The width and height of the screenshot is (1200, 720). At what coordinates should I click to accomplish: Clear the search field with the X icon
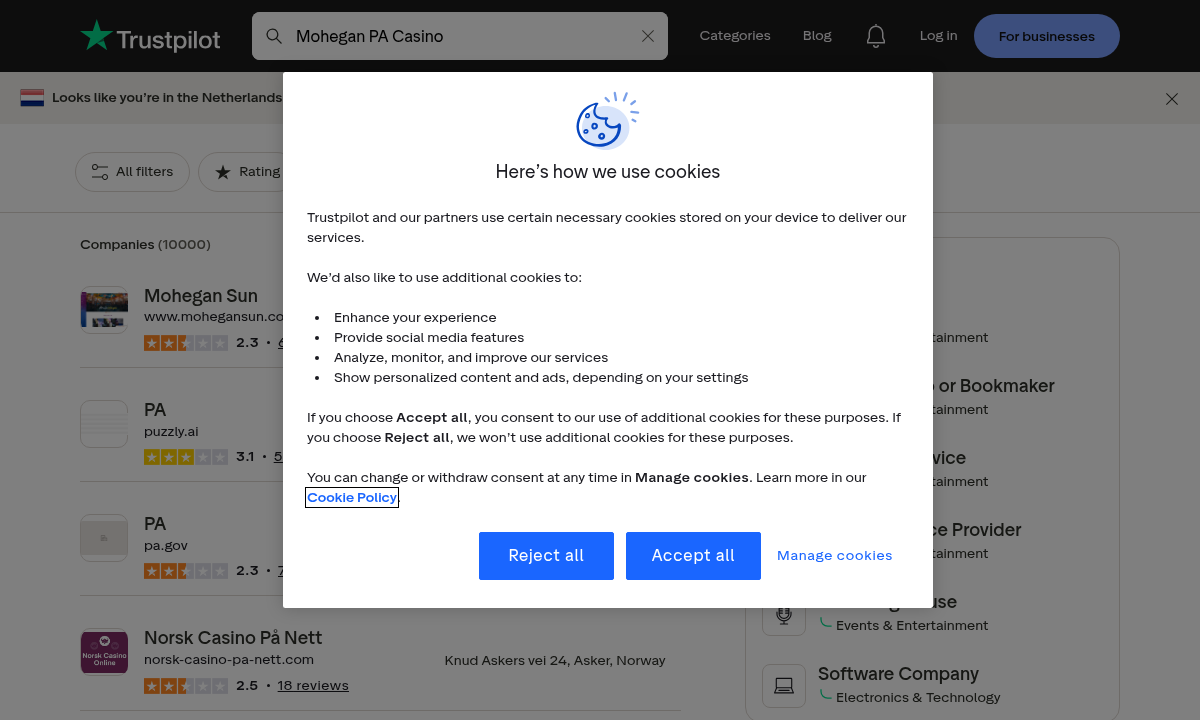click(648, 36)
